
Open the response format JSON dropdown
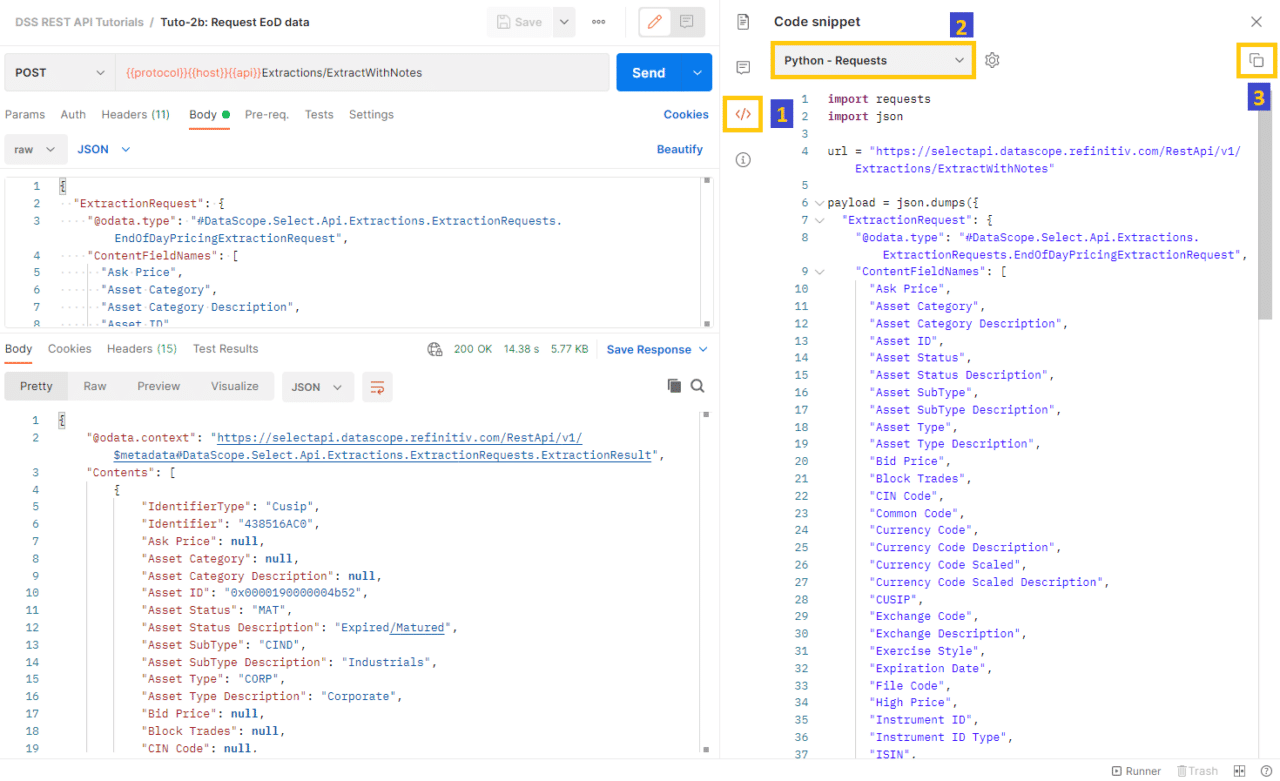click(x=318, y=387)
